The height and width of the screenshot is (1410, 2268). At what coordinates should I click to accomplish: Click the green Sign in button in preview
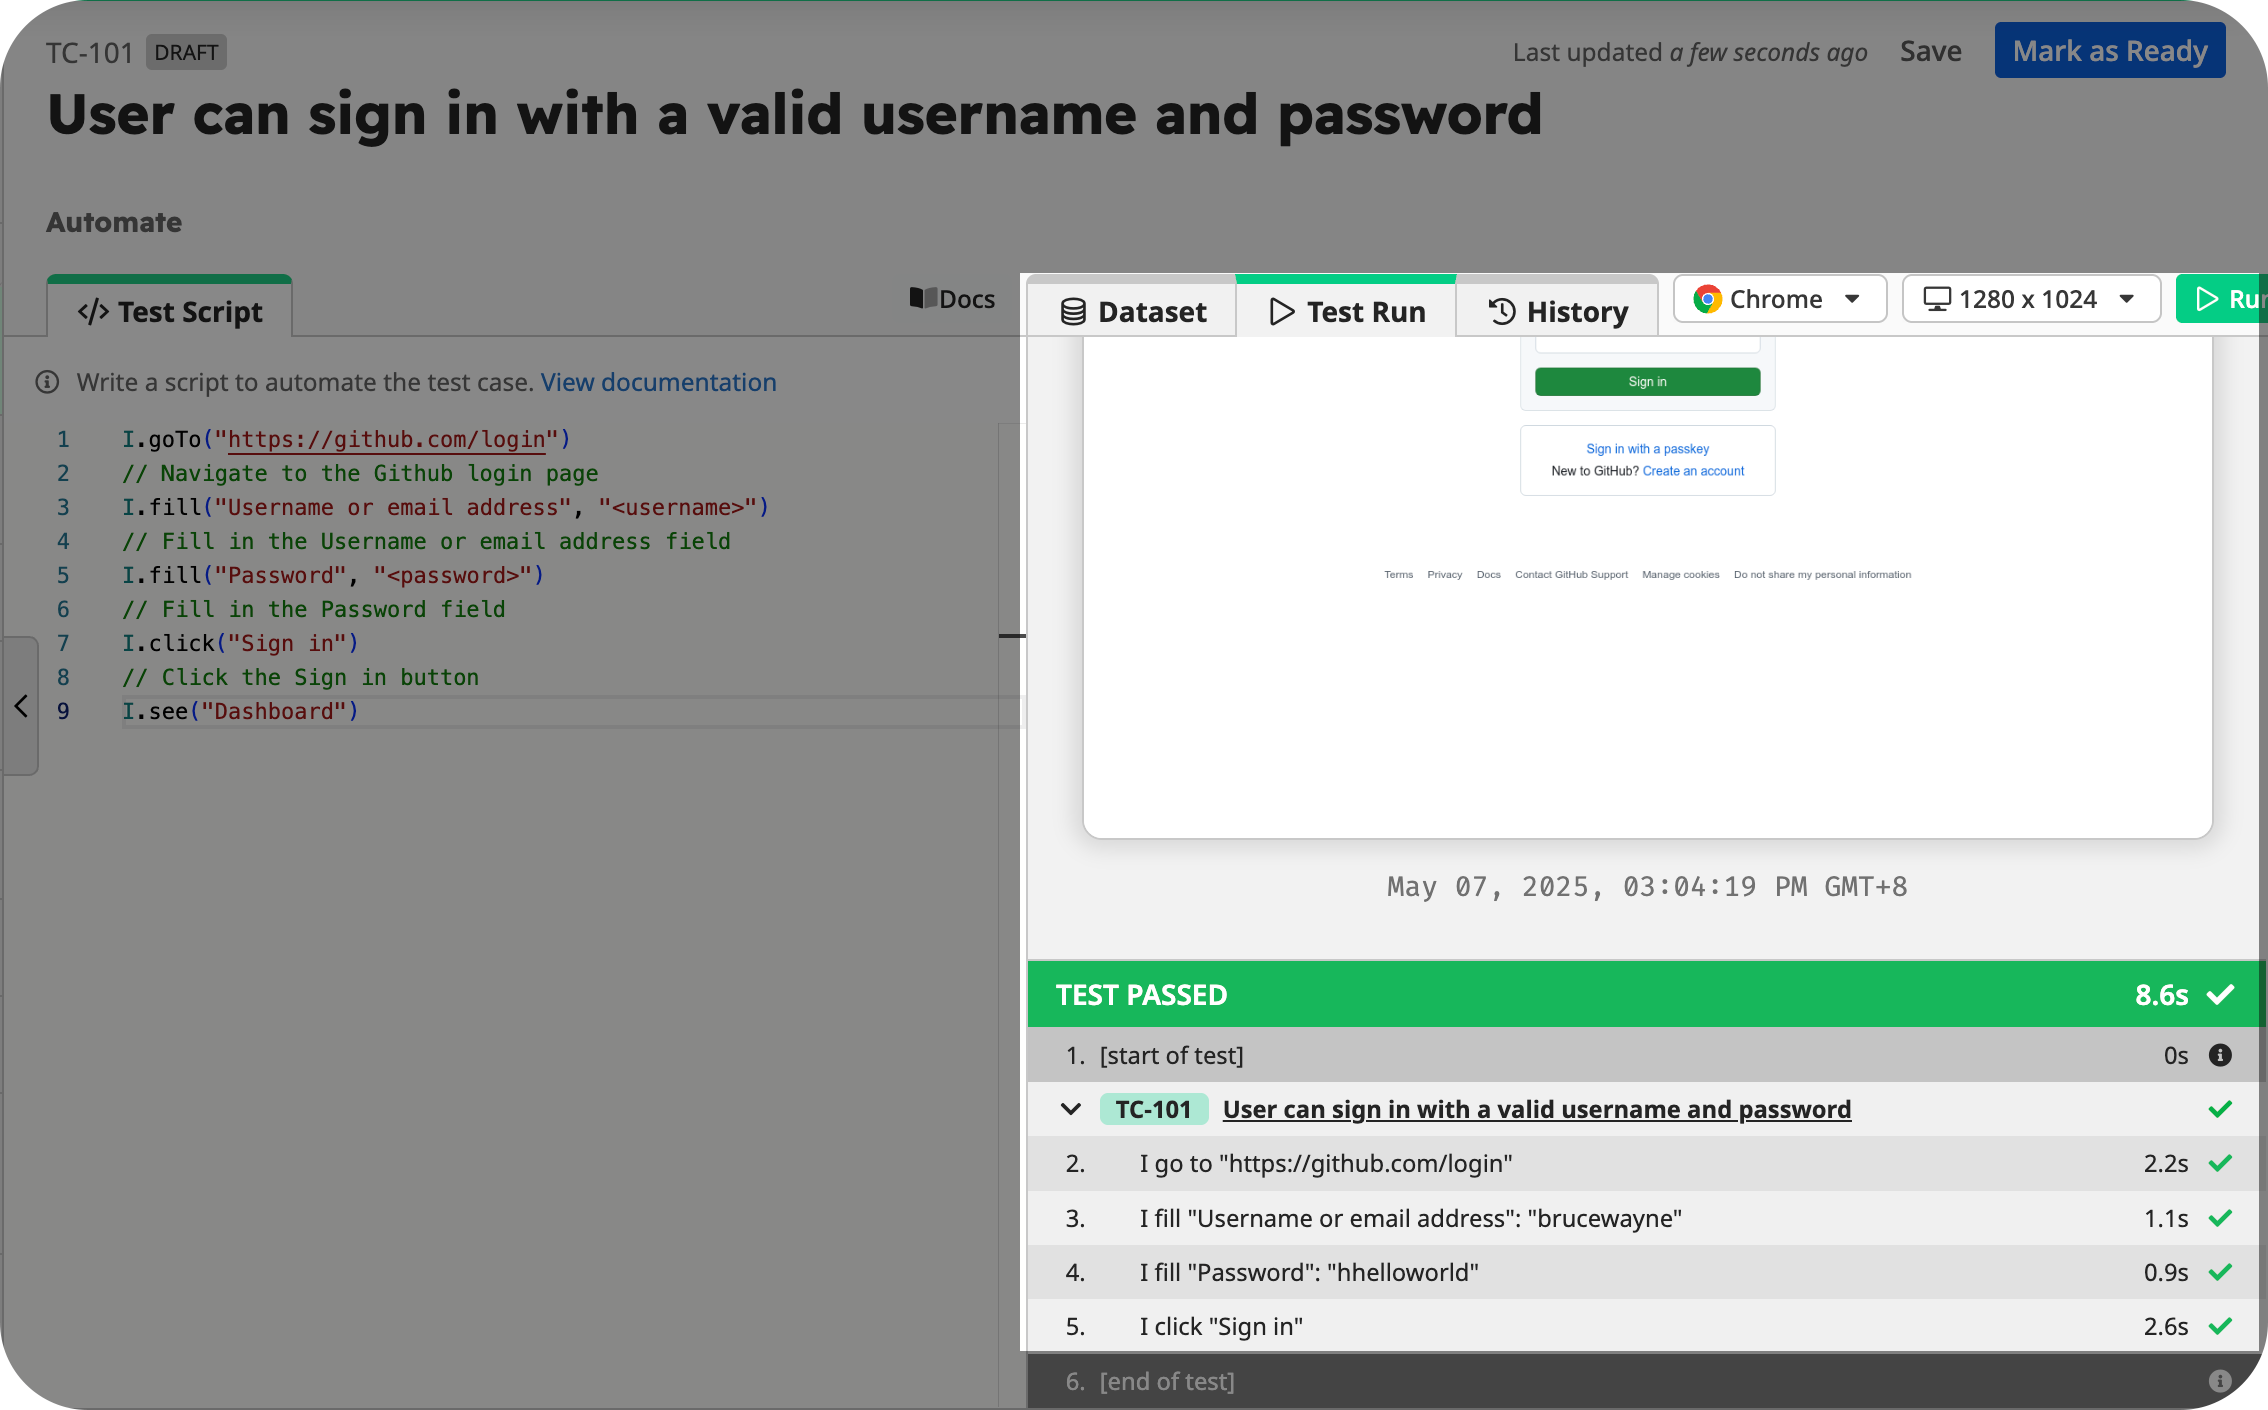(x=1647, y=382)
